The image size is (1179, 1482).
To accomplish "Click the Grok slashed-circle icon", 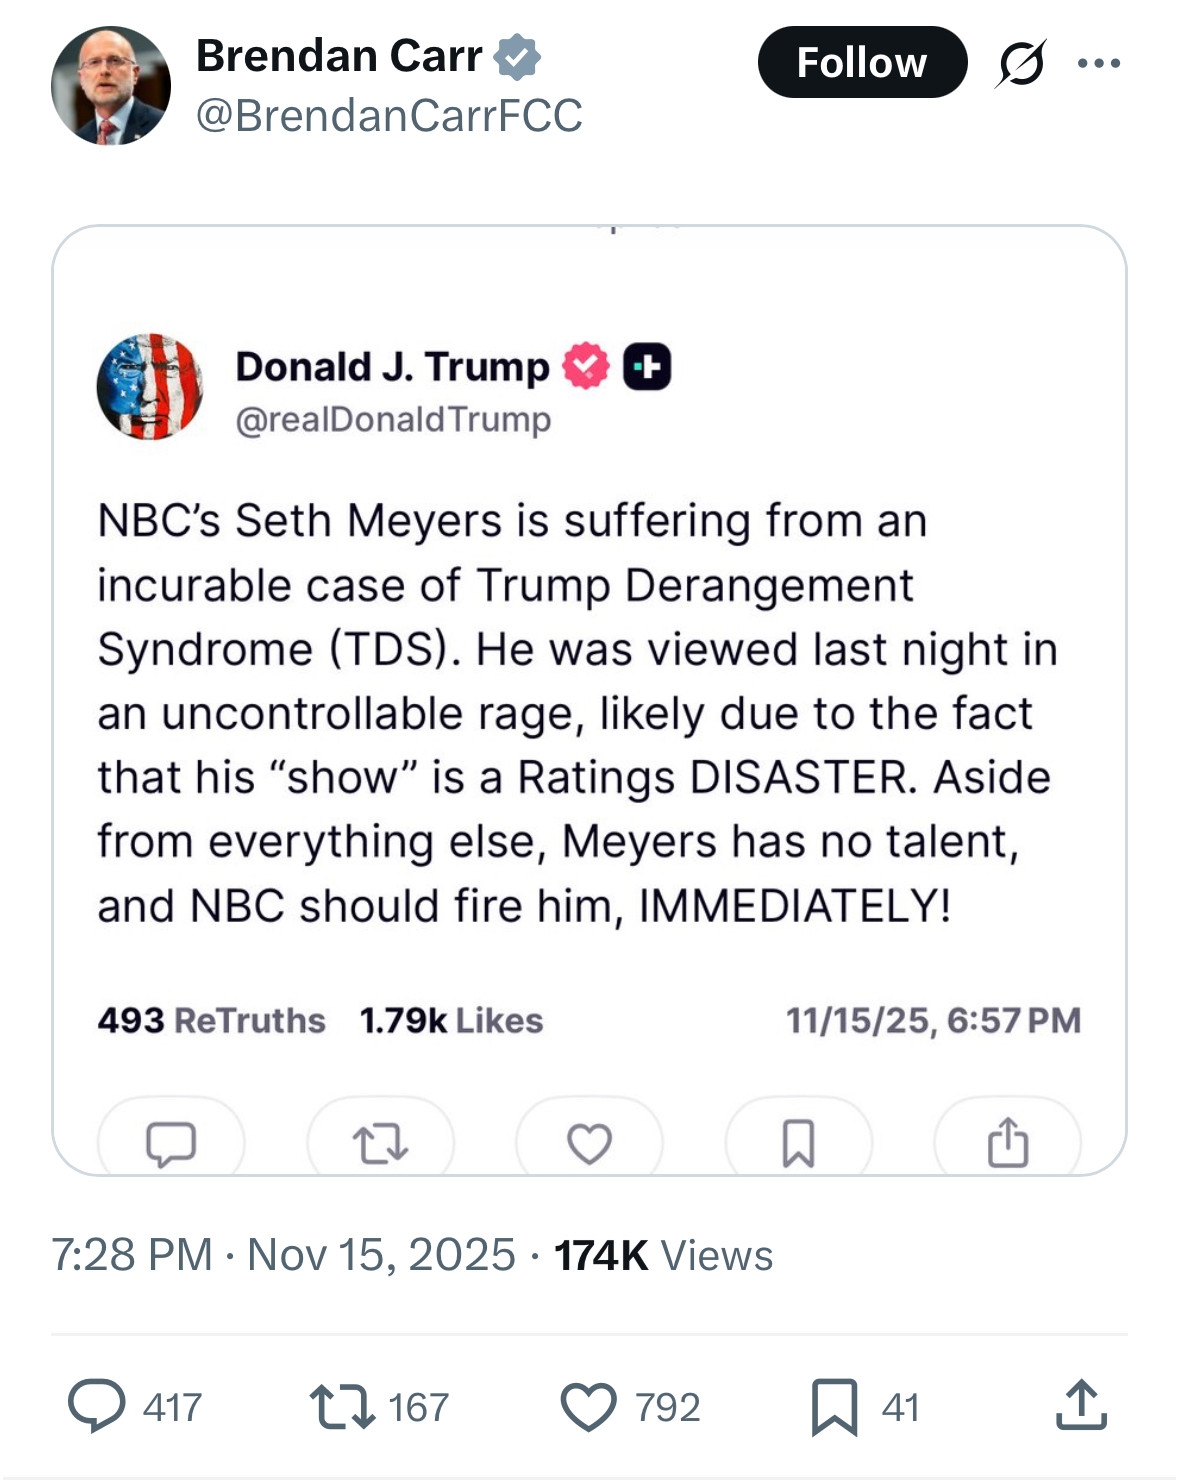I will coord(1021,63).
